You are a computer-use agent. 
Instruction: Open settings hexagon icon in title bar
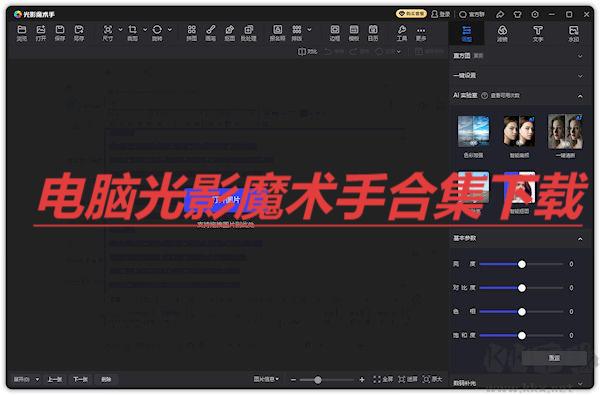[x=535, y=14]
